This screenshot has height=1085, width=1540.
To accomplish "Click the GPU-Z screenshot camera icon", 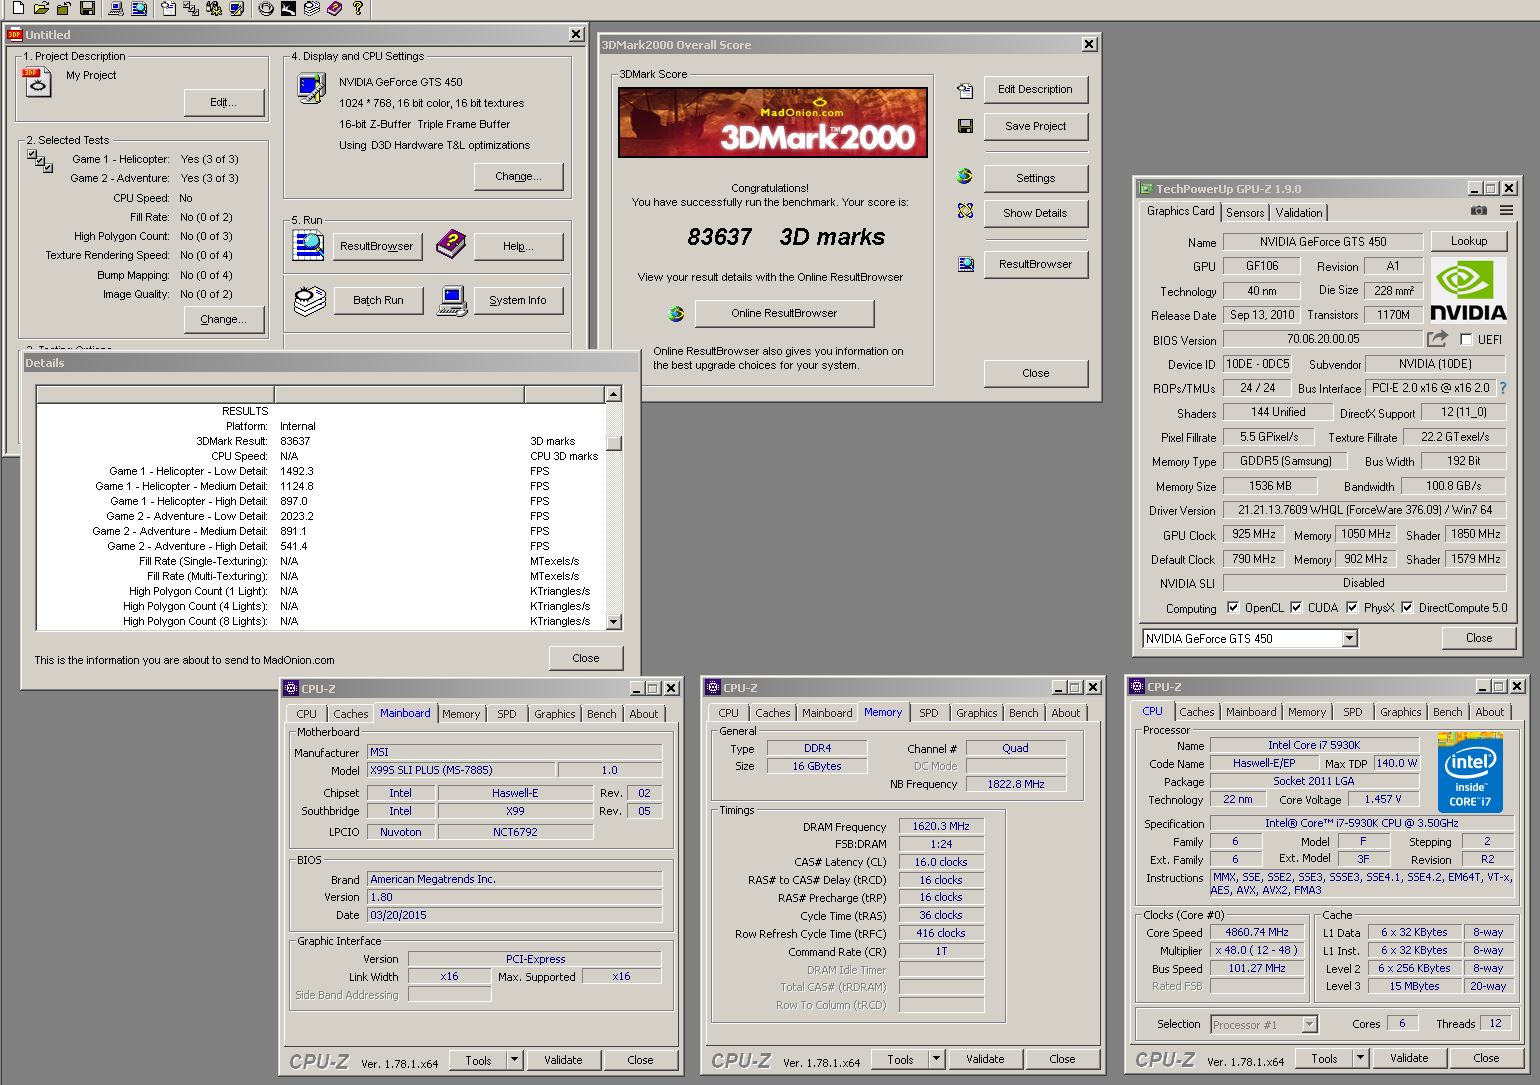I will coord(1479,210).
